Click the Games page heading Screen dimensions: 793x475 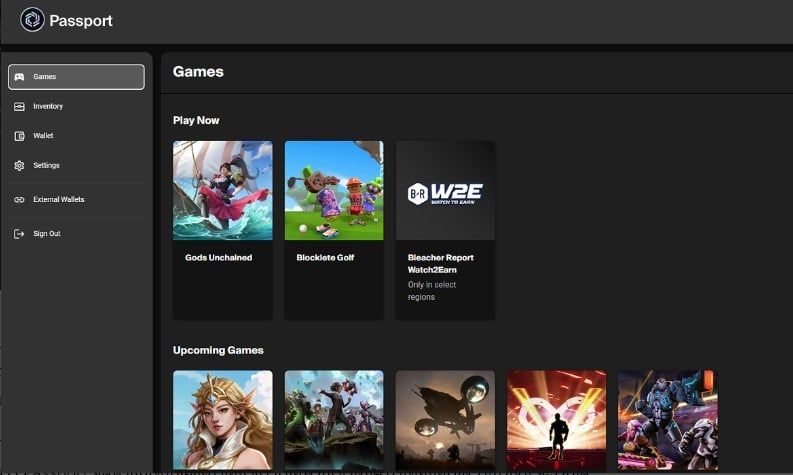tap(198, 72)
